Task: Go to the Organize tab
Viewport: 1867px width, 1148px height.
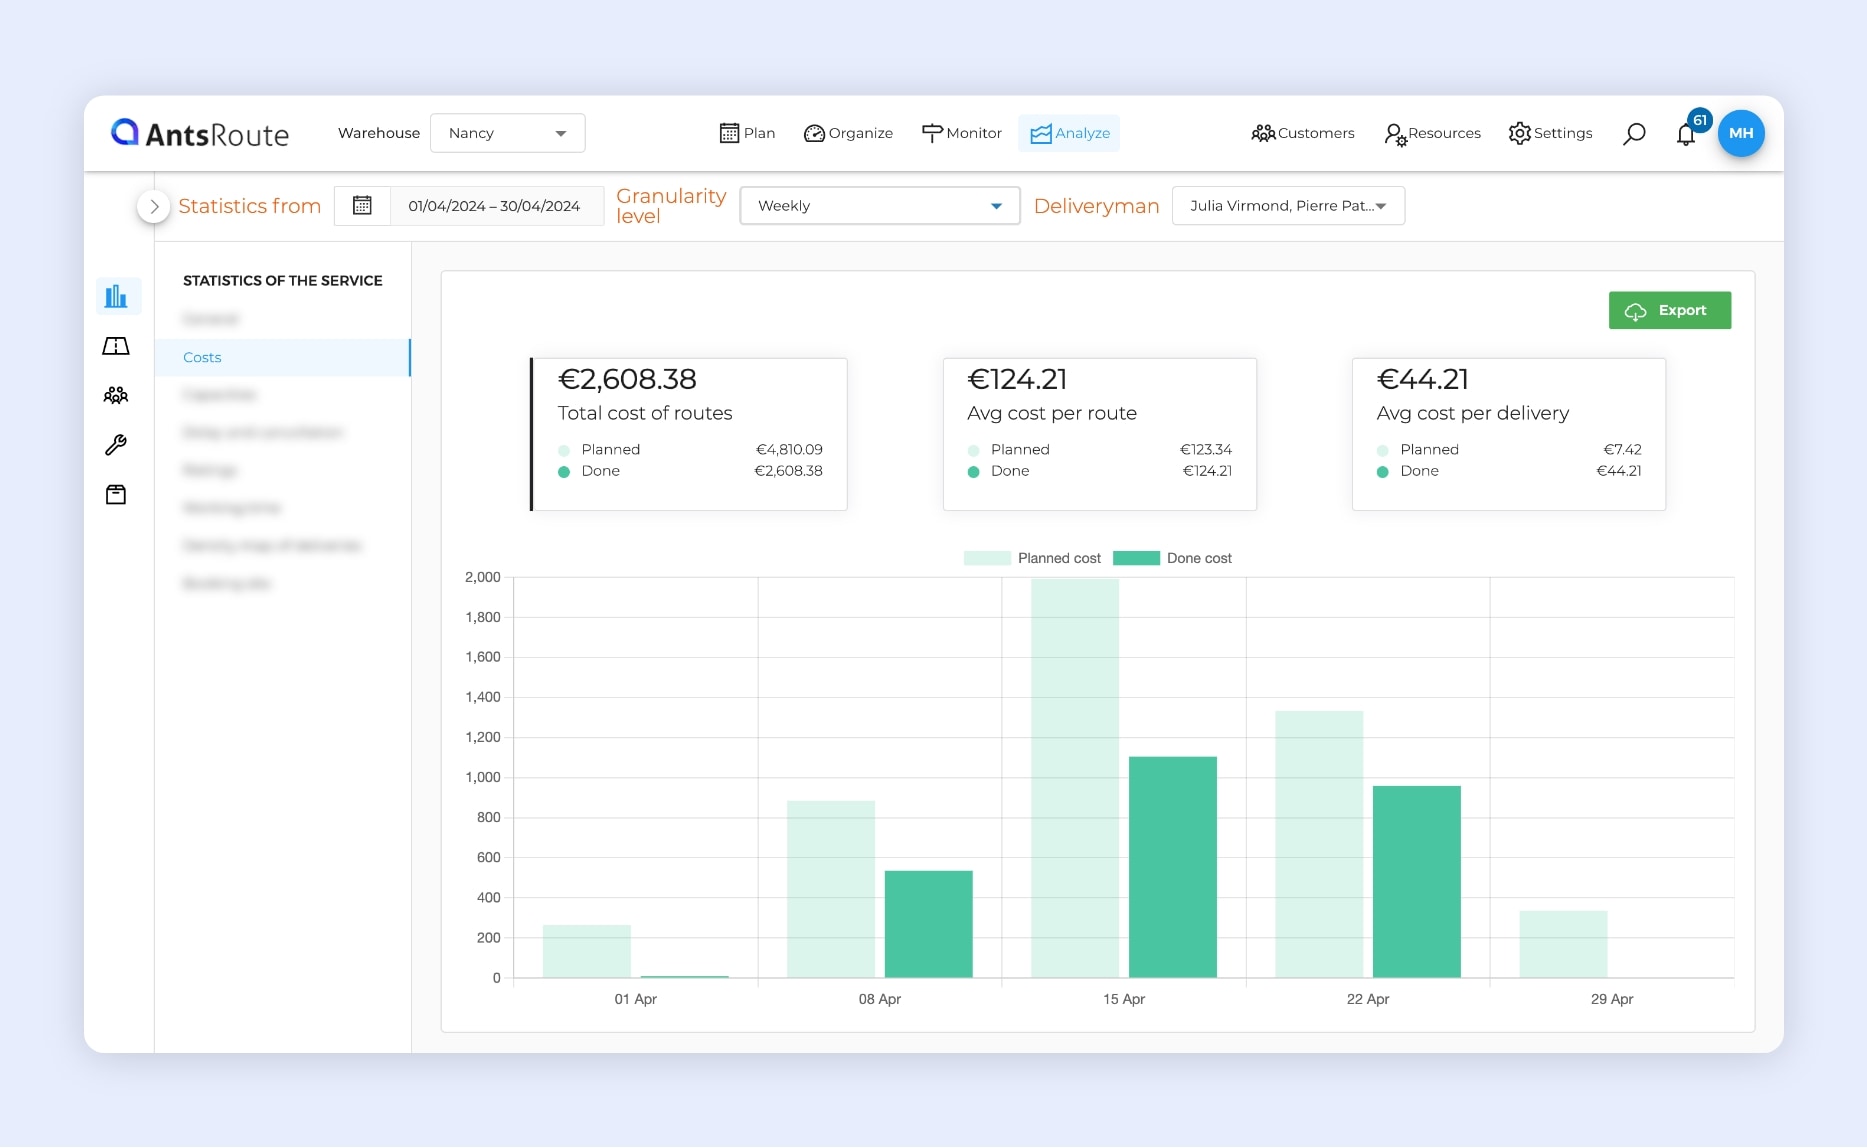Action: pos(848,133)
